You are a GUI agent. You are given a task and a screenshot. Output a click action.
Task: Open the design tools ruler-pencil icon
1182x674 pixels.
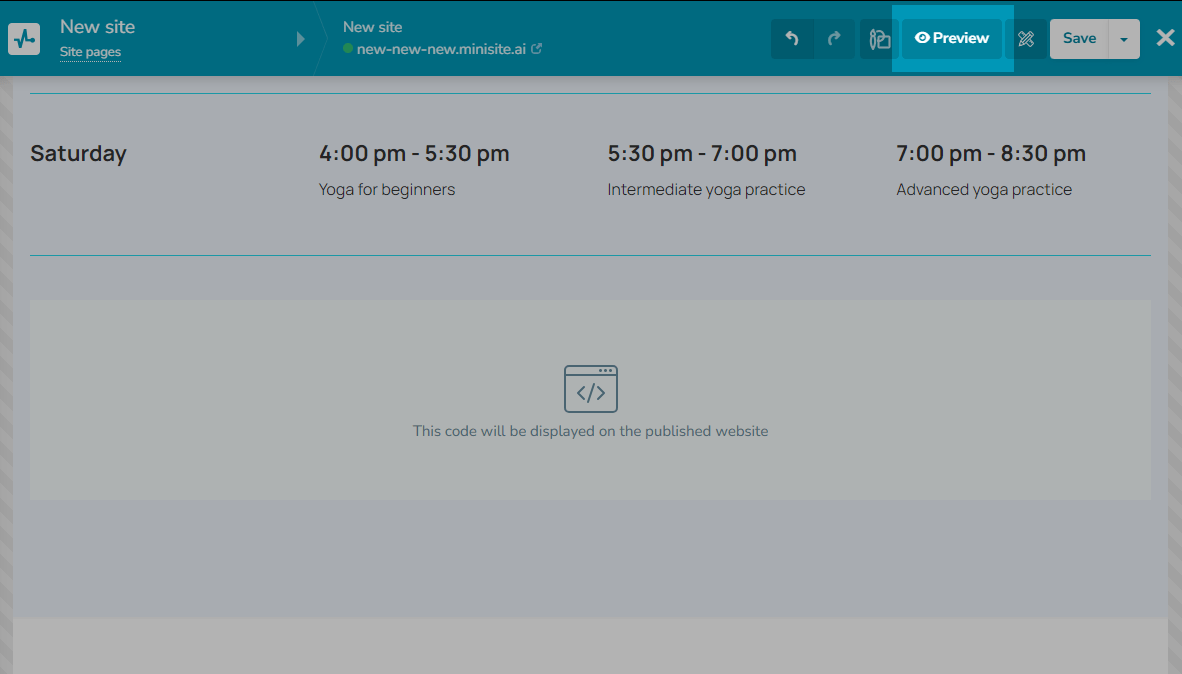coord(1026,38)
